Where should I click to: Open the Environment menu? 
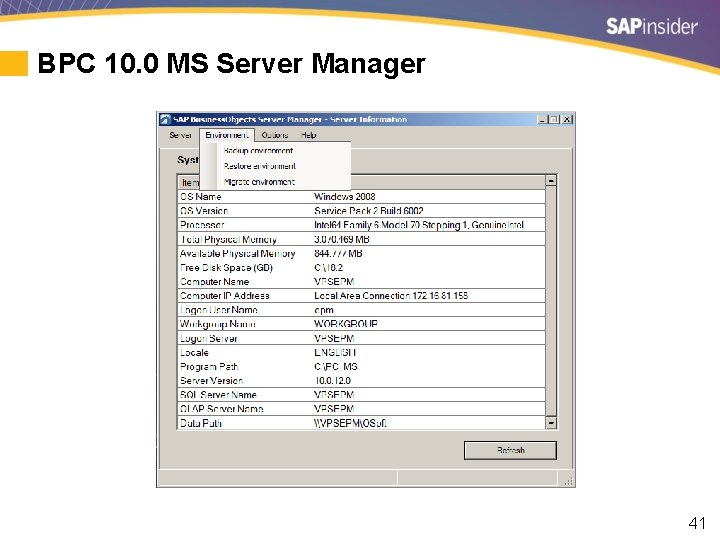[227, 135]
